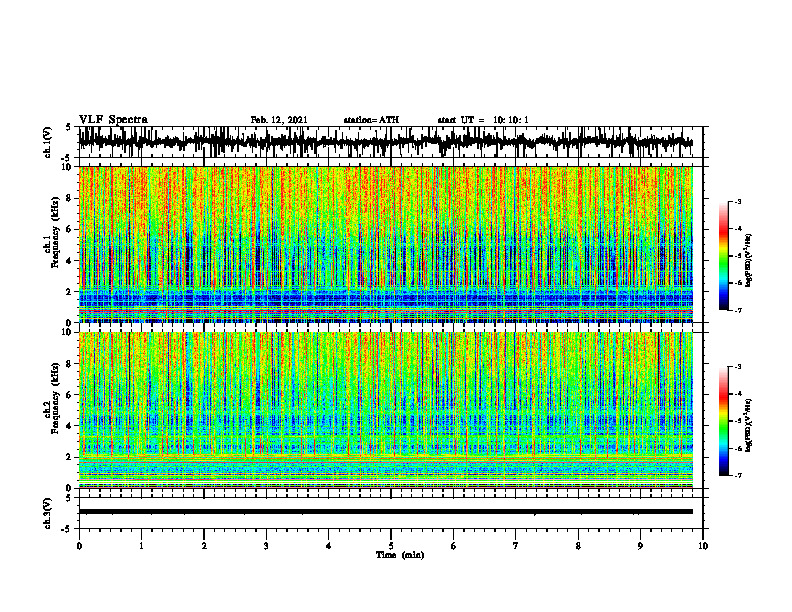The width and height of the screenshot is (792, 612).
Task: Click the "5" volt tick of ch.1(V) panel
Action: tap(68, 128)
